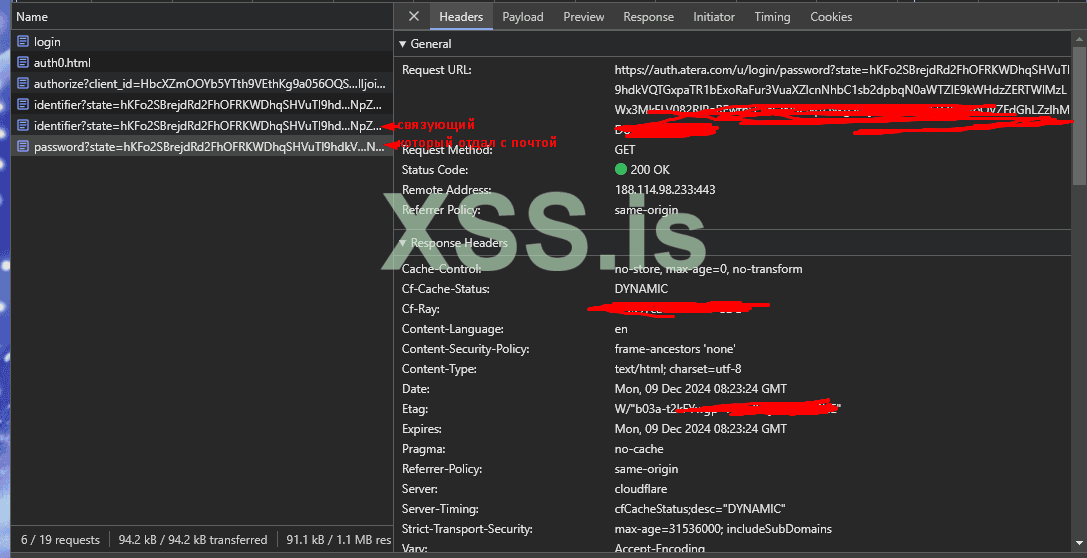This screenshot has height=558, width=1087.
Task: Click the Content-Language value en
Action: [621, 329]
